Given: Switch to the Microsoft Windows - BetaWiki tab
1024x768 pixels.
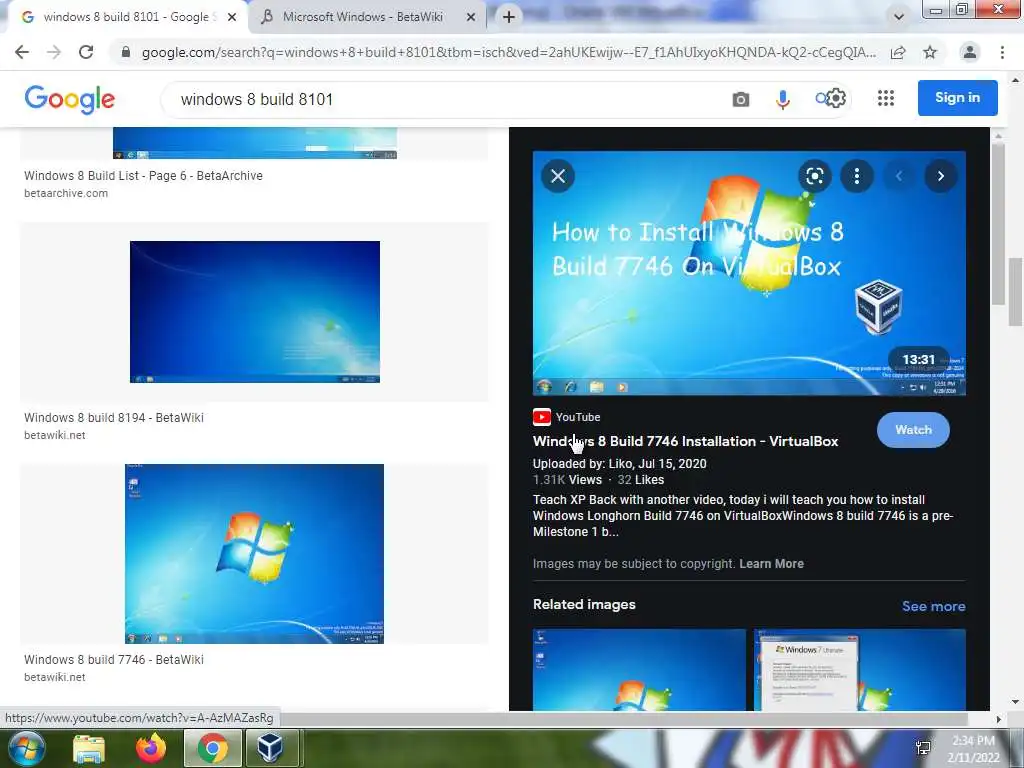Looking at the screenshot, I should 362,17.
